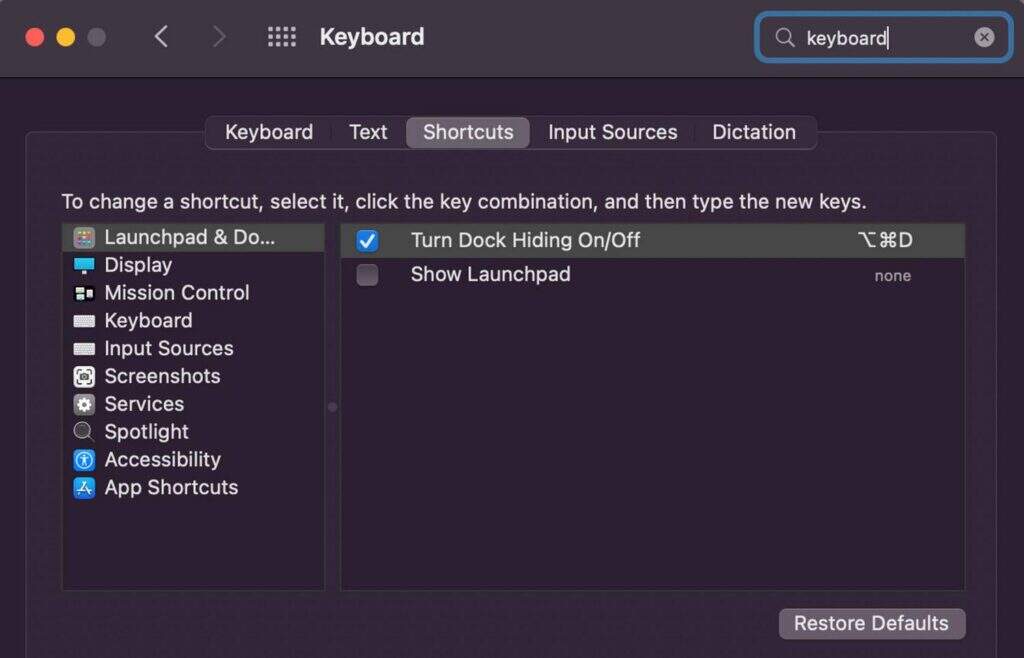This screenshot has height=658, width=1024.
Task: Click the Services gear icon
Action: 85,404
